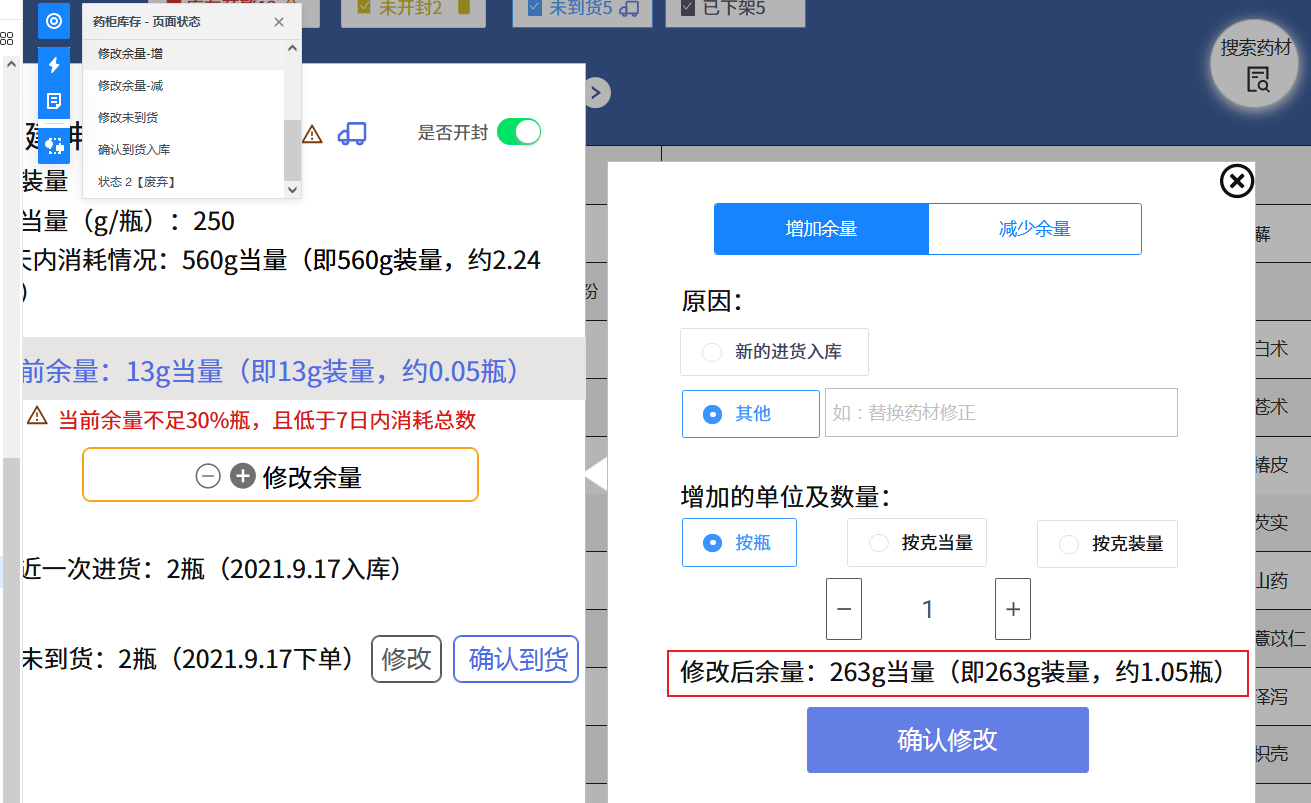Image resolution: width=1311 pixels, height=803 pixels.
Task: Click warning icon beside 当前余量不足30%瓶
Action: pos(37,415)
